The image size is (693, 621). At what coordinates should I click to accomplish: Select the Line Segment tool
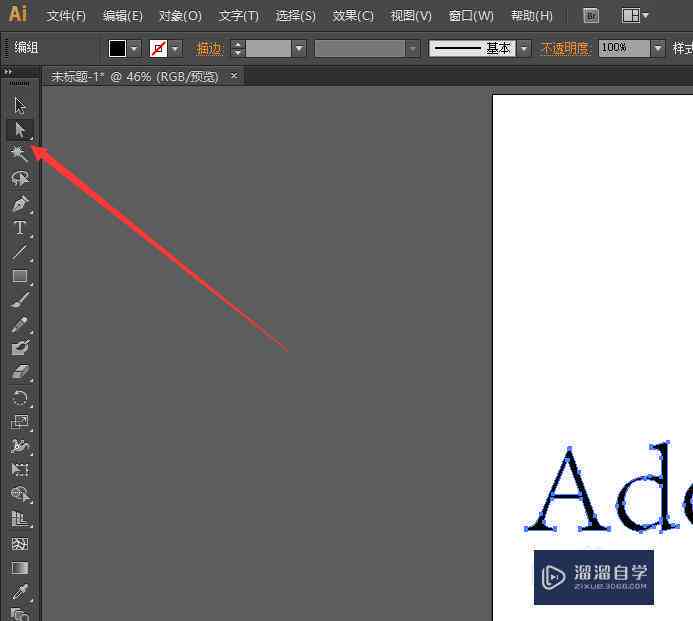20,252
